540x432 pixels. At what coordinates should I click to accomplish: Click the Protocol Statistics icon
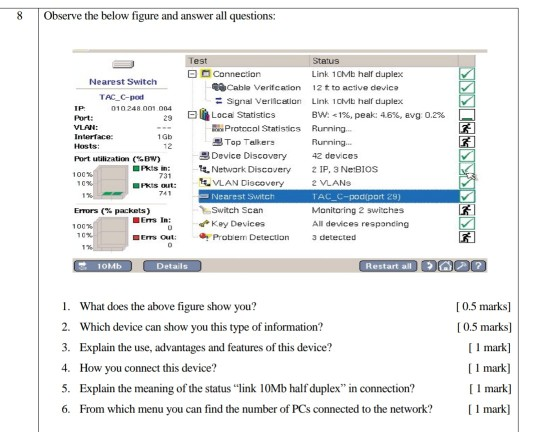click(x=217, y=128)
